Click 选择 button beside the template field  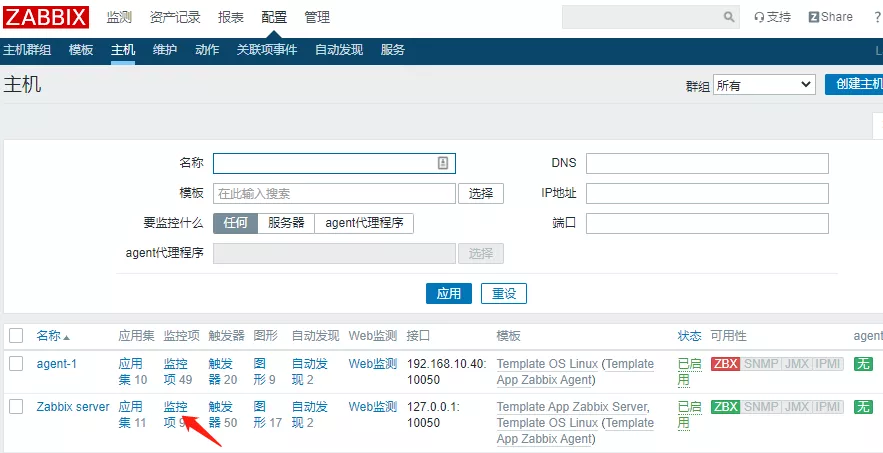(480, 194)
